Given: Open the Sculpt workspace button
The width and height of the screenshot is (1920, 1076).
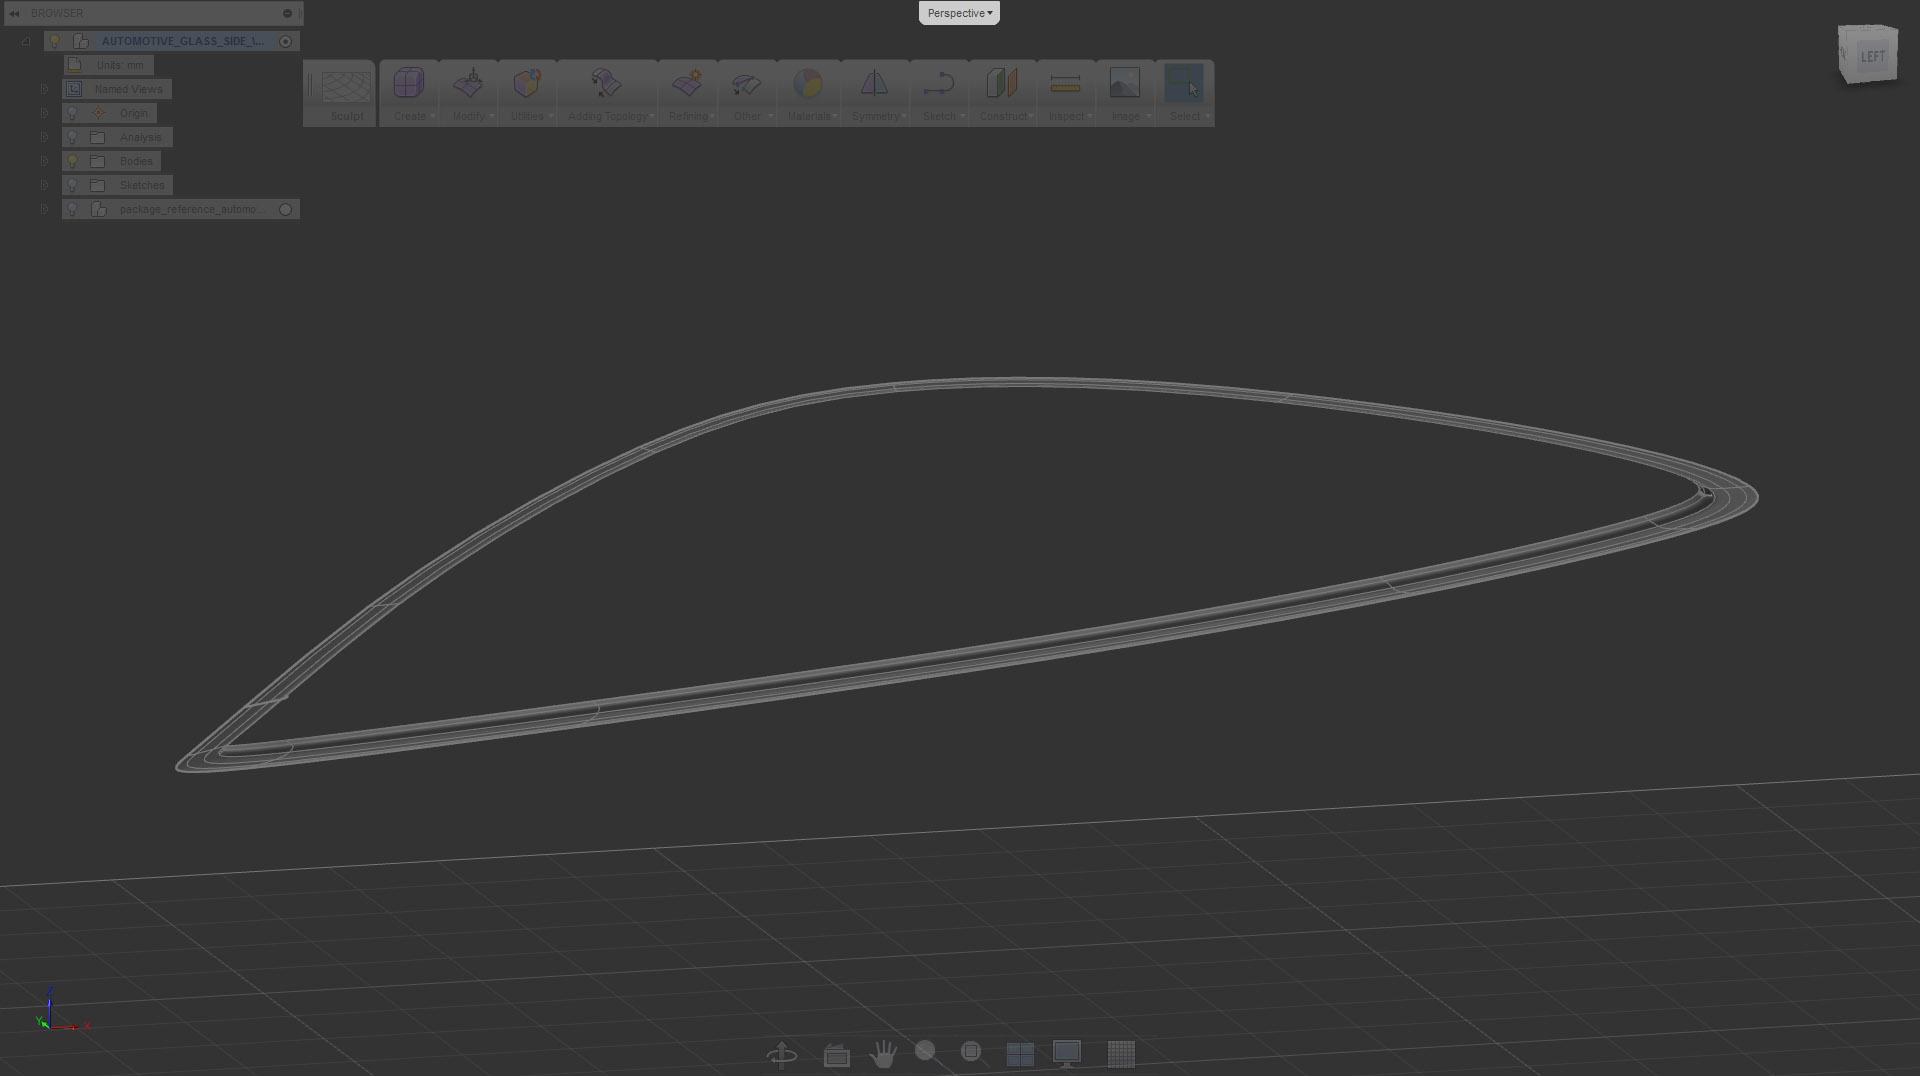Looking at the screenshot, I should coord(346,93).
